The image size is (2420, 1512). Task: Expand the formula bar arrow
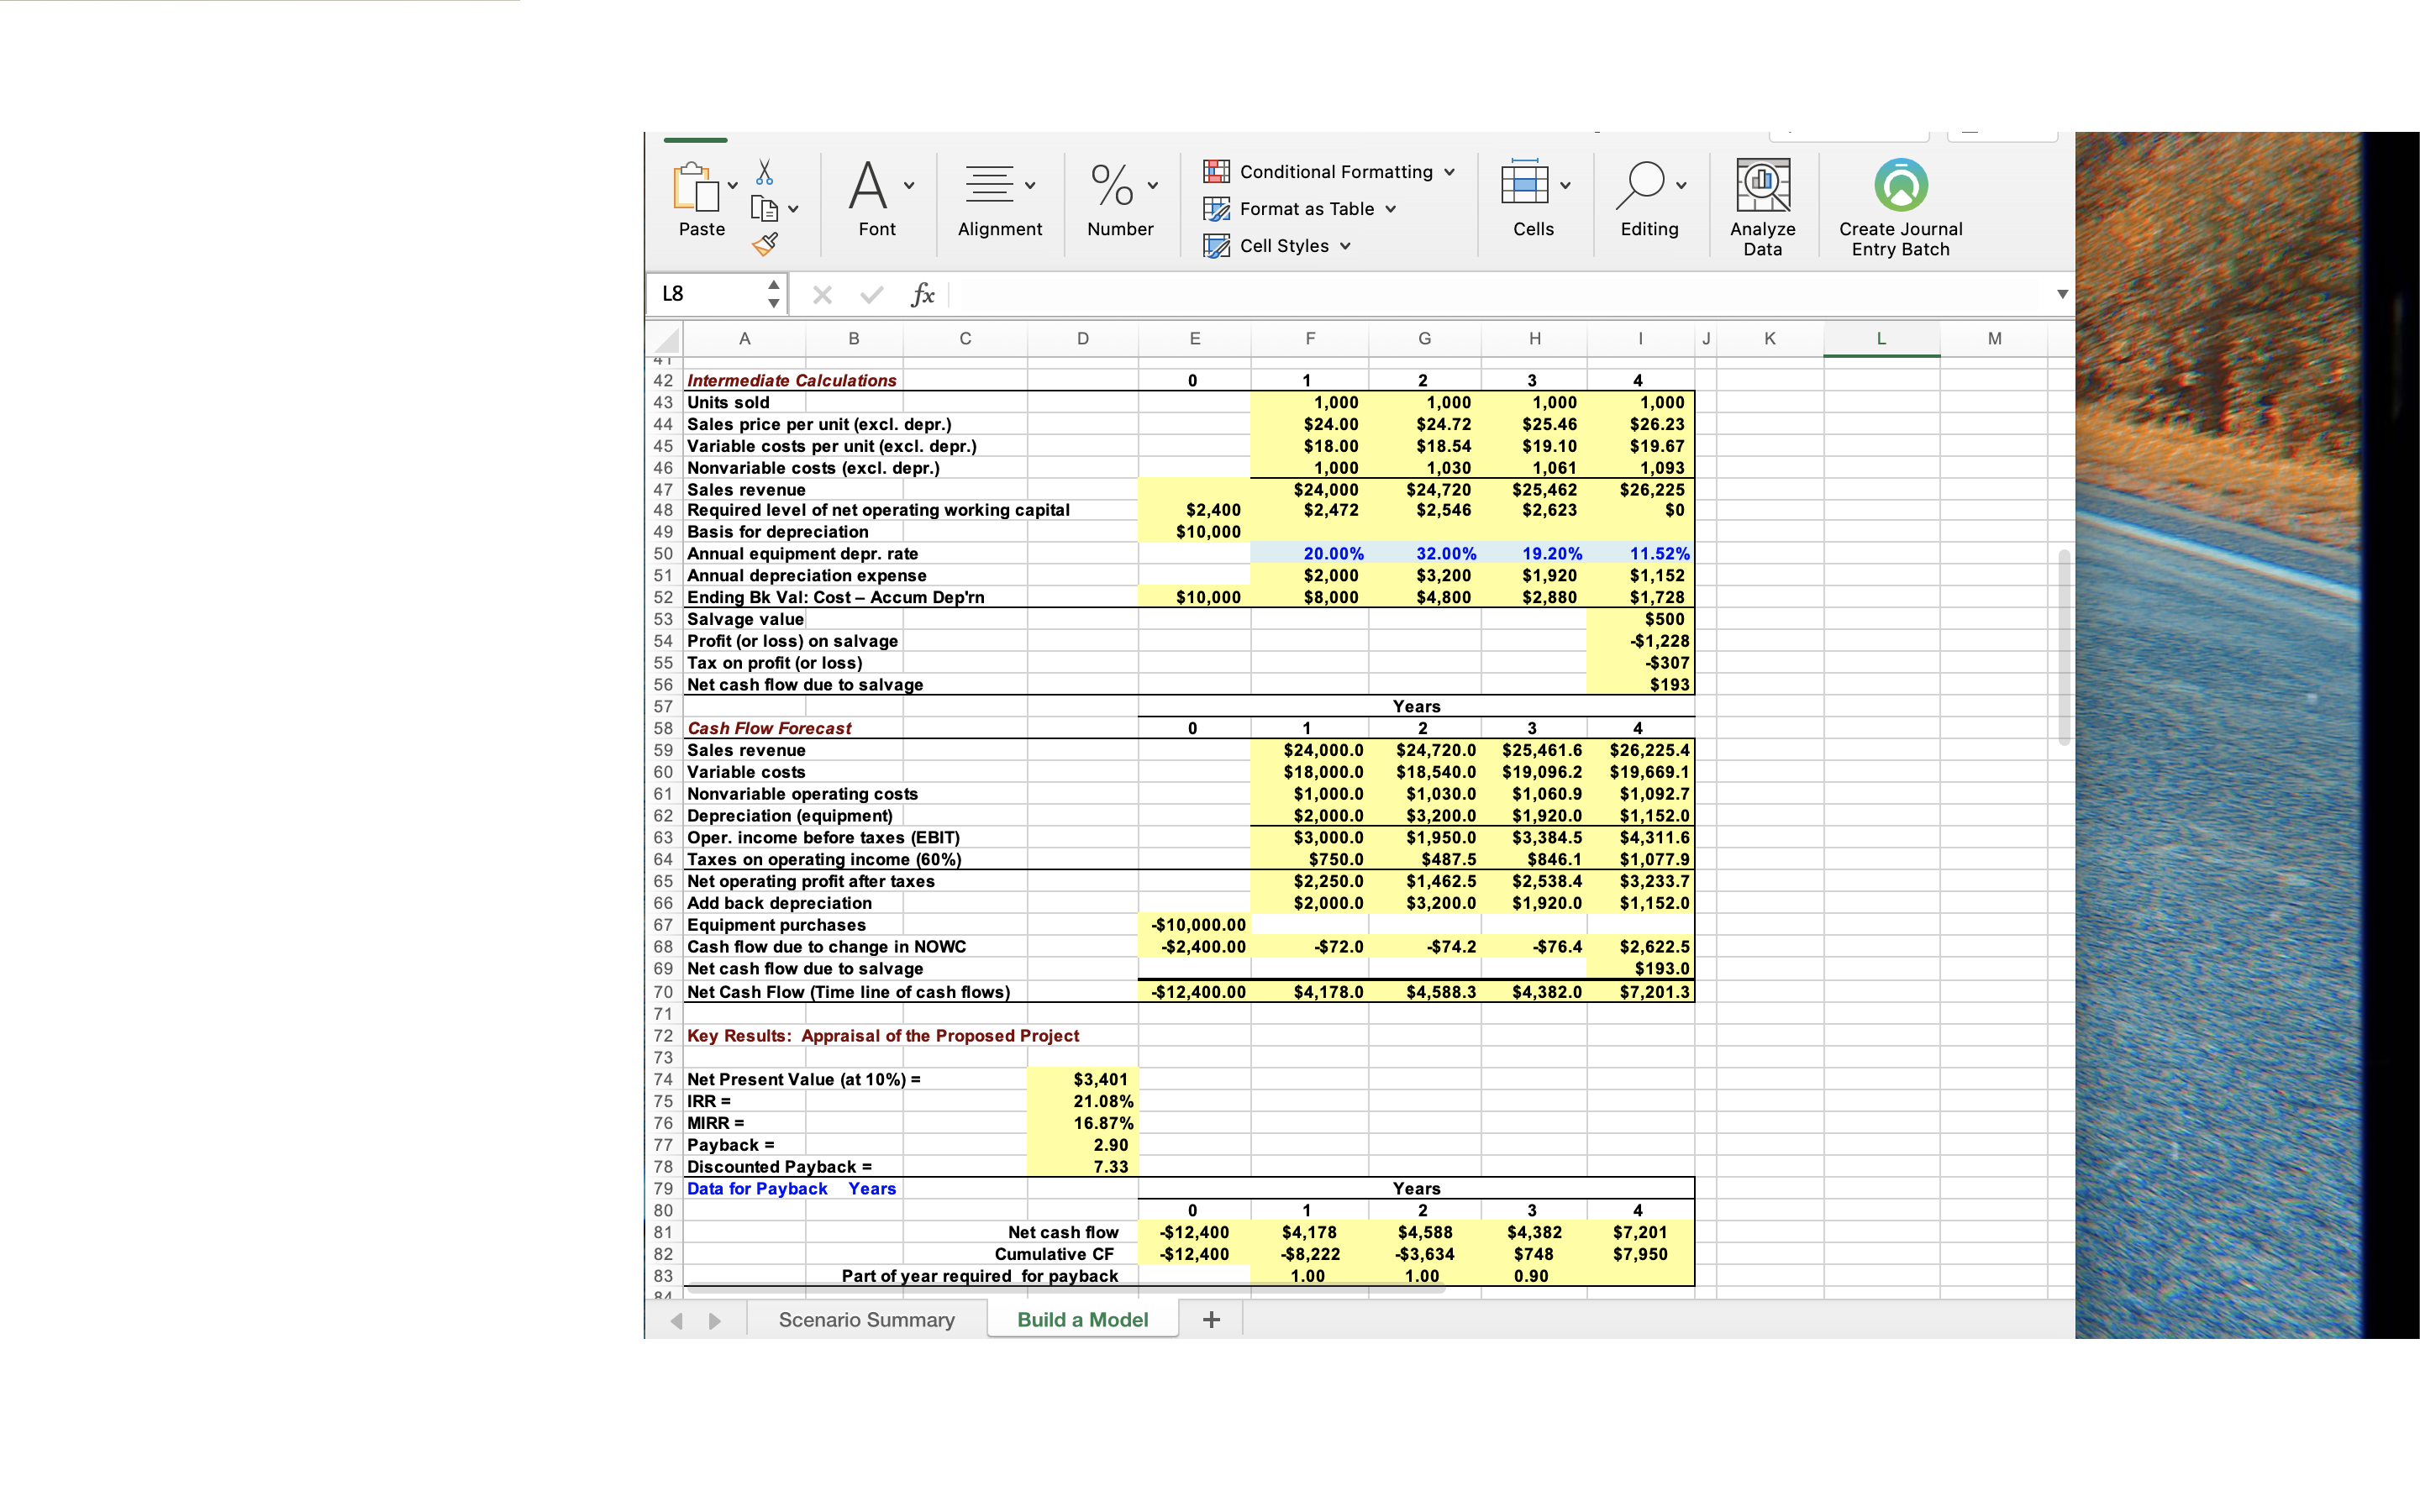2062,294
